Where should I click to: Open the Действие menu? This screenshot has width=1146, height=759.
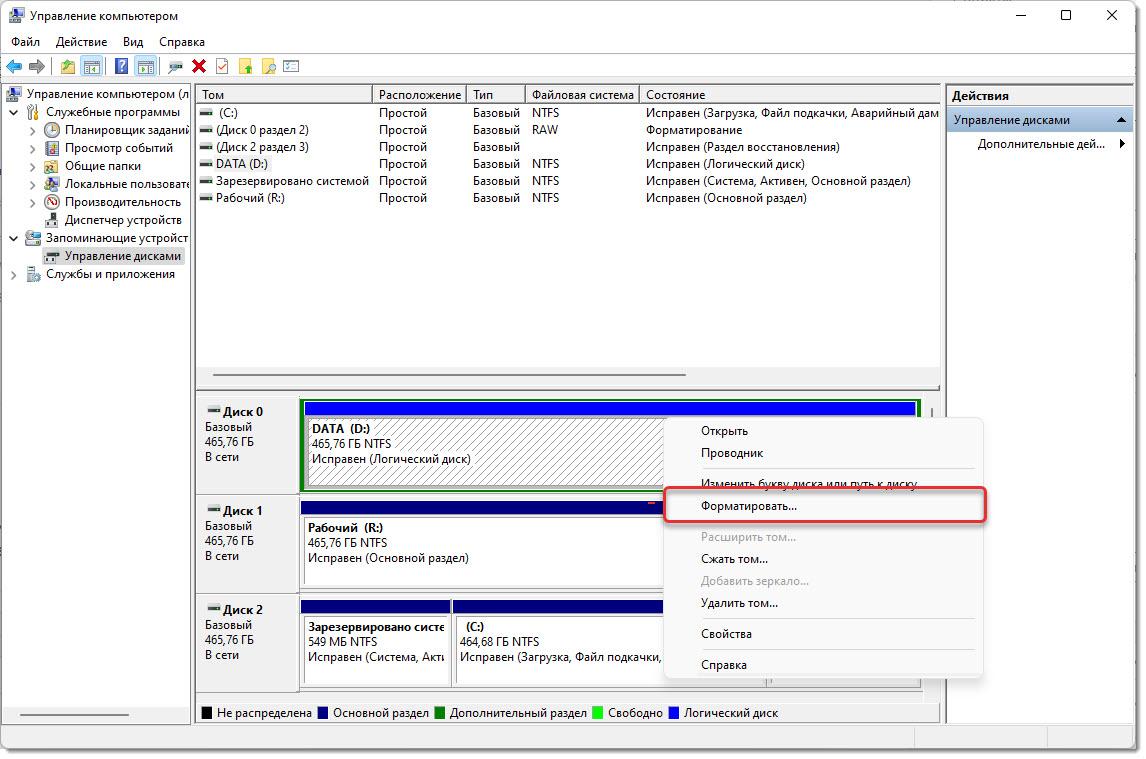pyautogui.click(x=81, y=42)
